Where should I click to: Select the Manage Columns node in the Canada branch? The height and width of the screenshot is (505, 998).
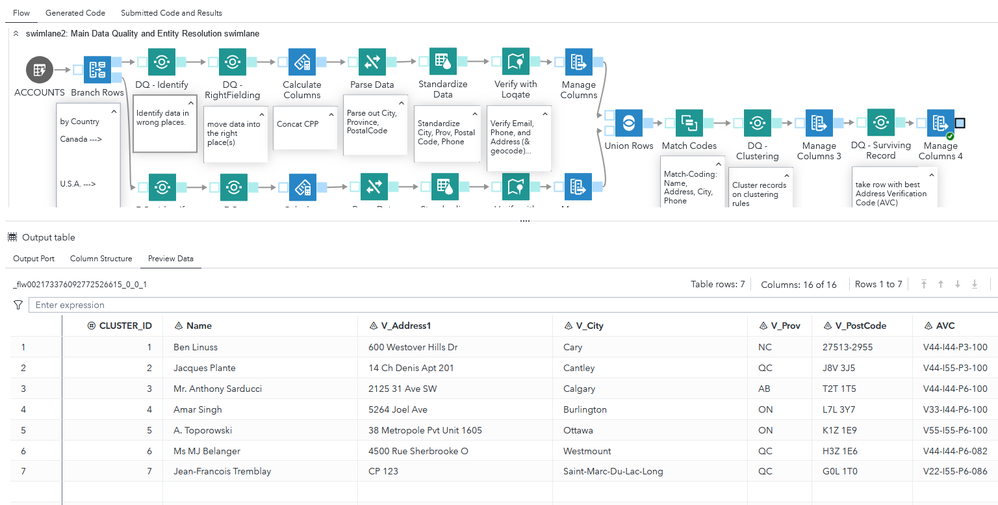point(579,62)
